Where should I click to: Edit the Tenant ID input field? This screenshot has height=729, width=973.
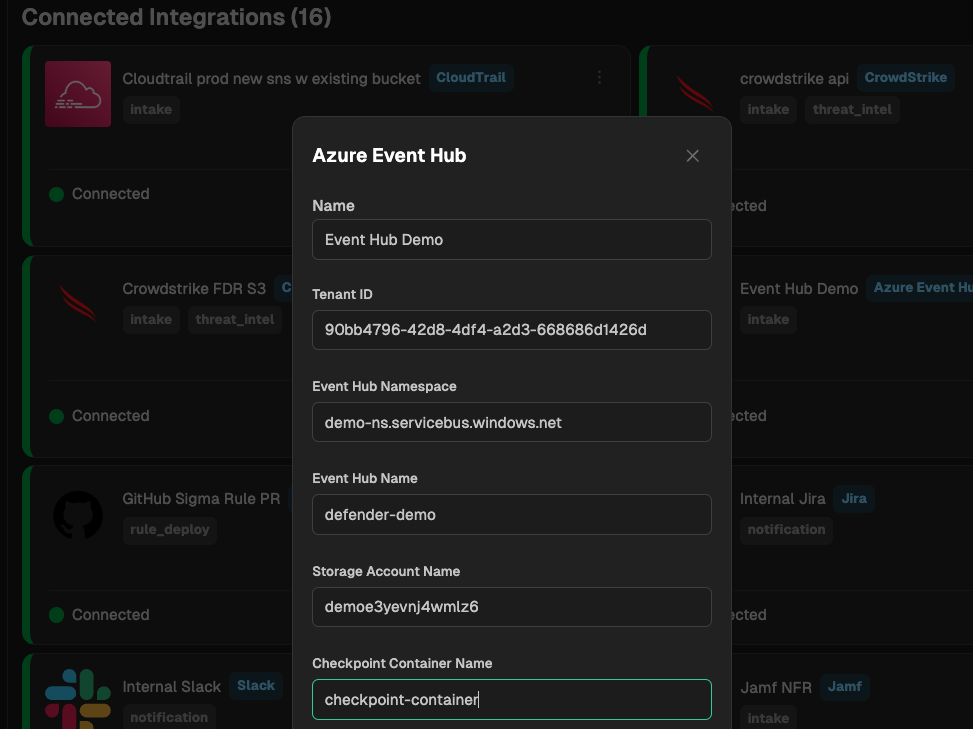click(x=511, y=329)
